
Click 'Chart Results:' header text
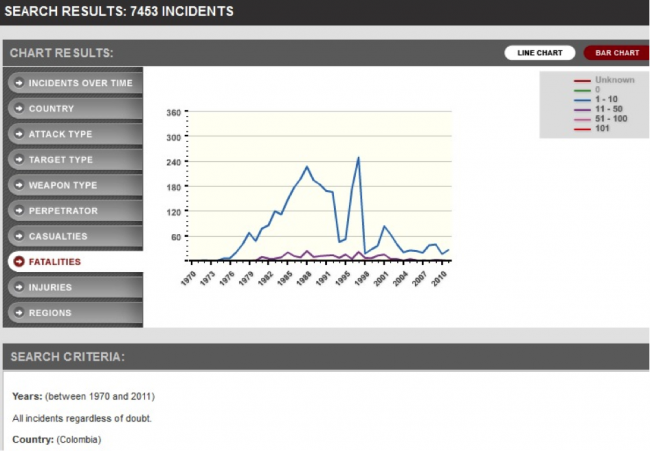[61, 53]
